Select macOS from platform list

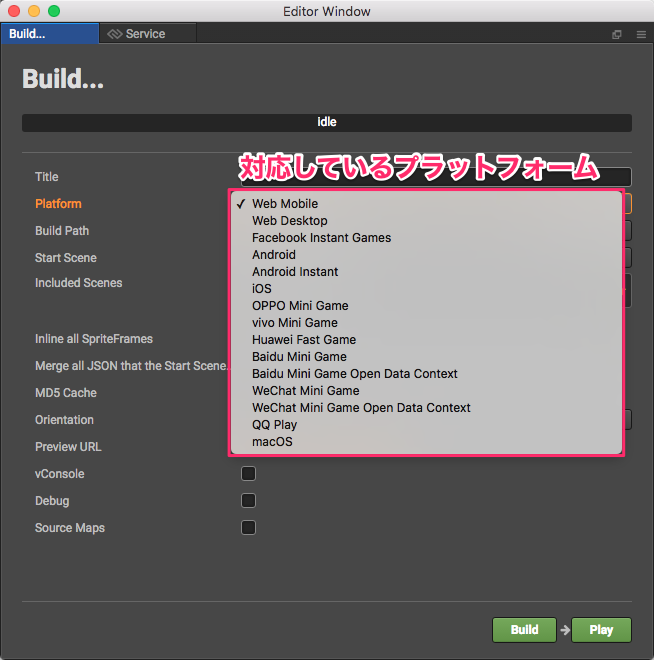tap(426, 442)
